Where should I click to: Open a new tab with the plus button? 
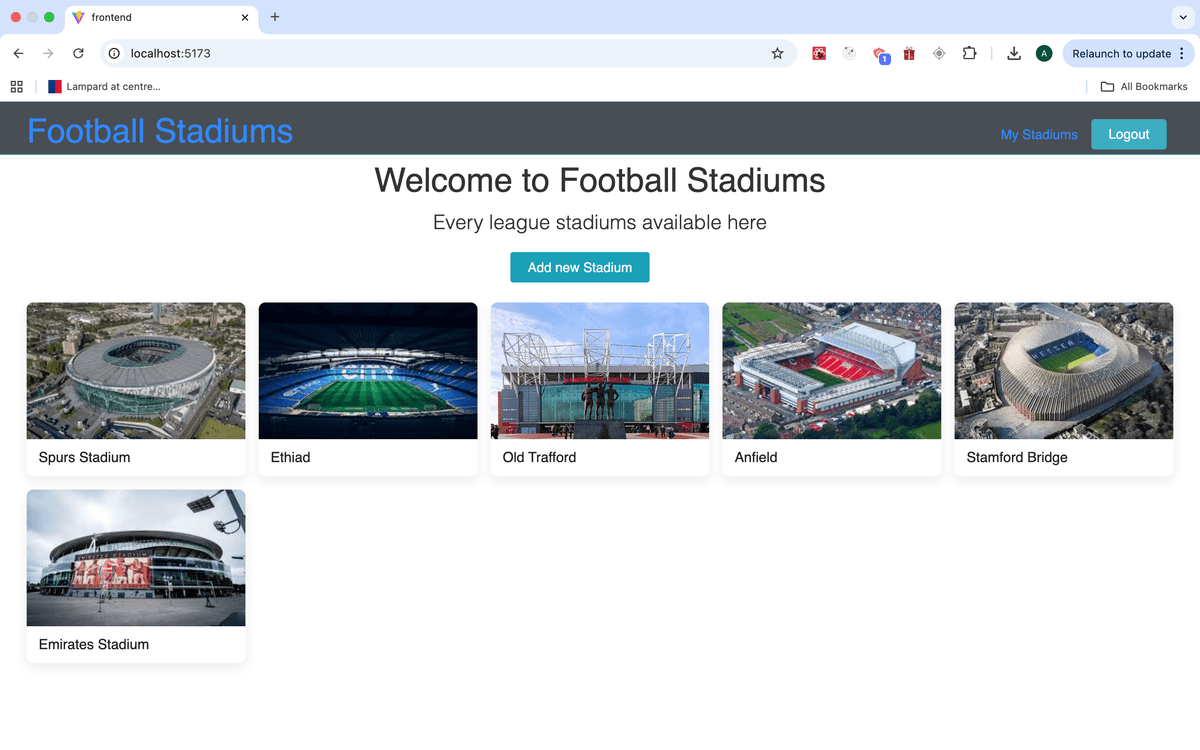point(275,17)
